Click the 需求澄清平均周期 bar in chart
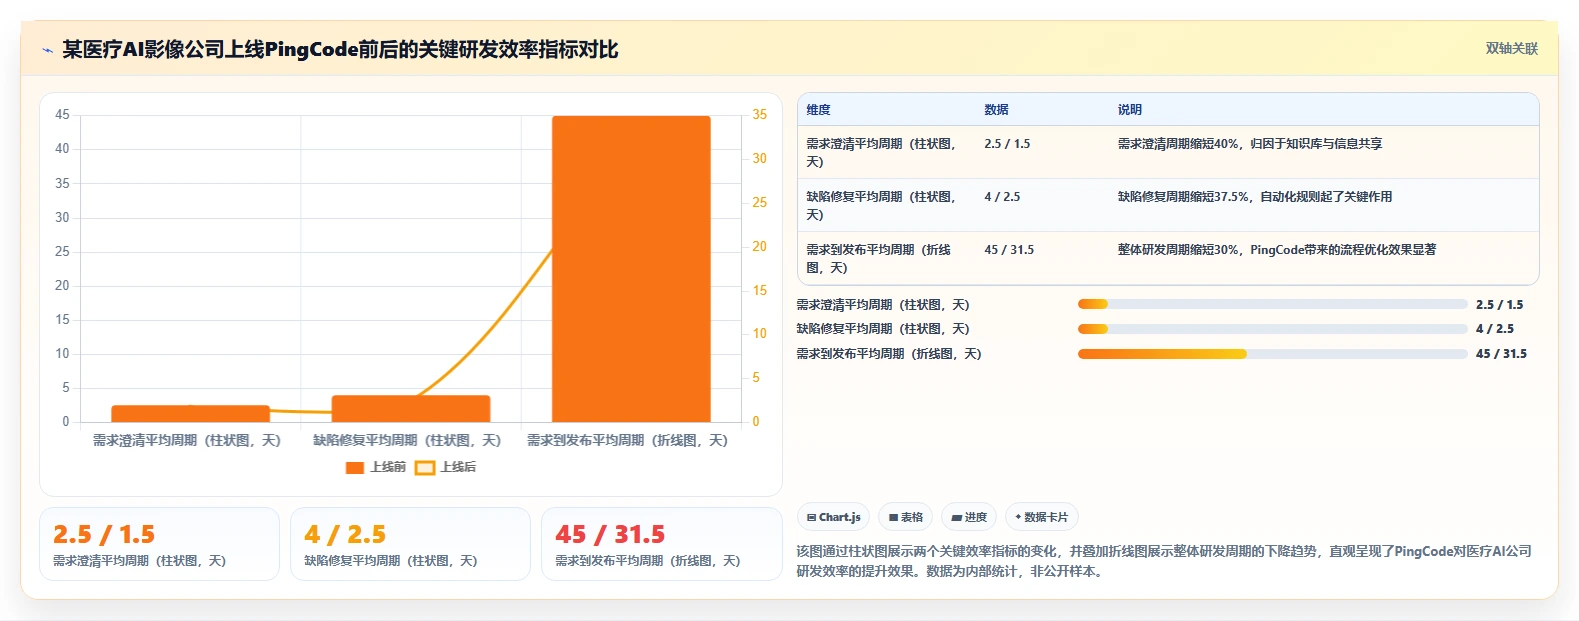 (x=190, y=414)
